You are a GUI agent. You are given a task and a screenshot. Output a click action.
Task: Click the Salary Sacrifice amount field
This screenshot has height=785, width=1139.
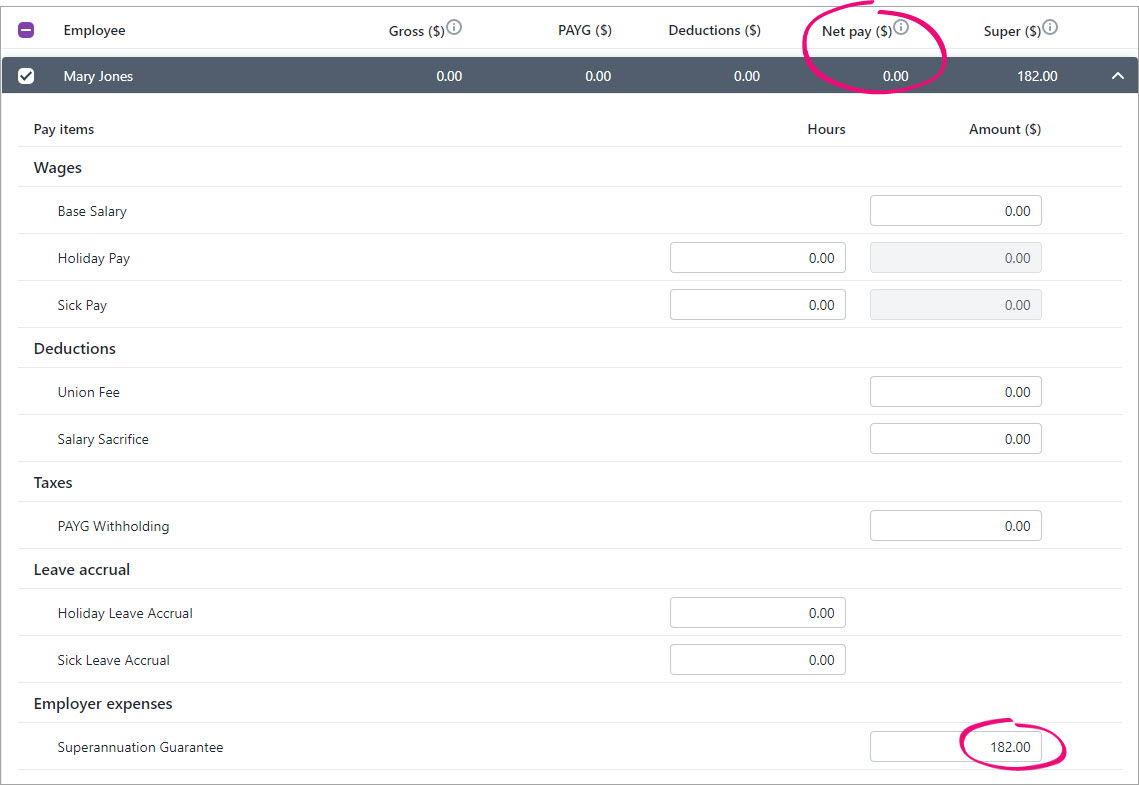955,439
